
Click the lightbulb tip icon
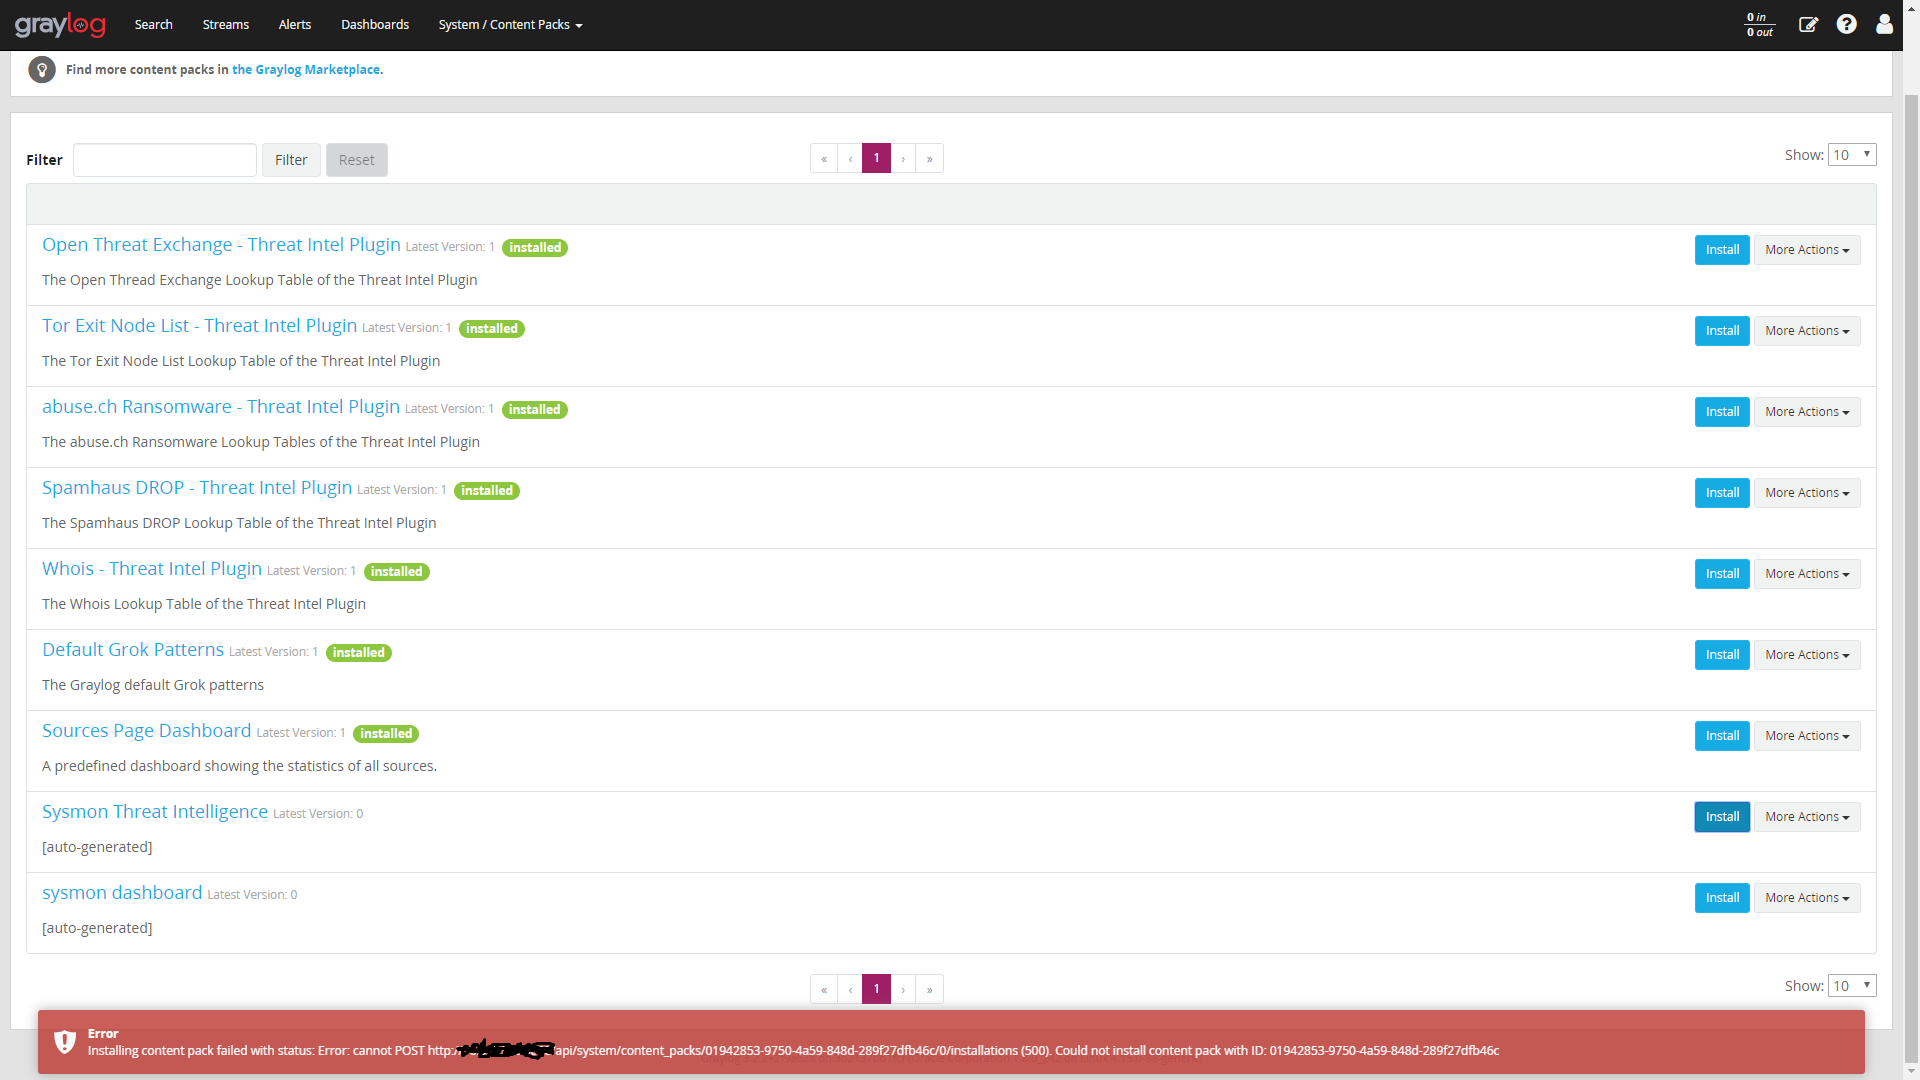(42, 70)
